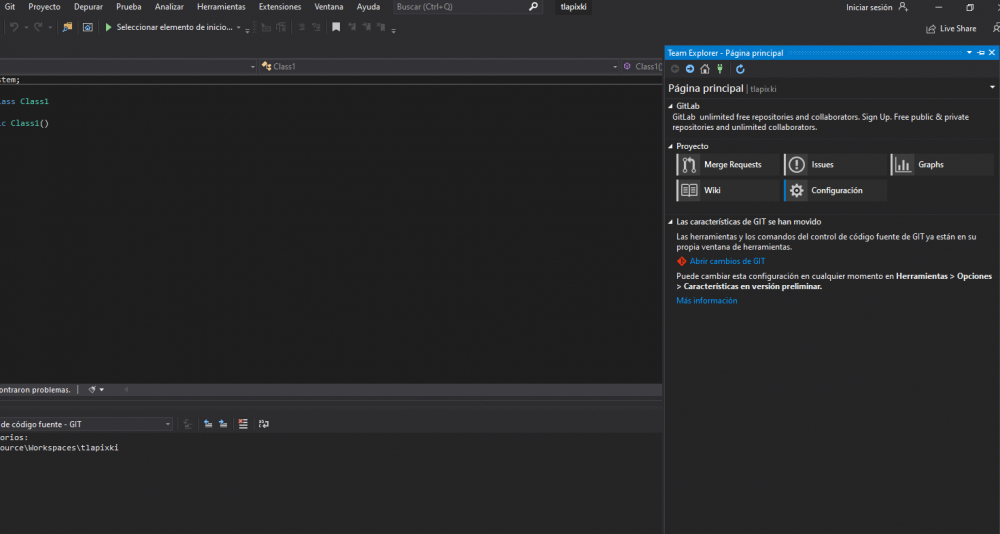Image resolution: width=1000 pixels, height=534 pixels.
Task: Pin the Team Explorer panel with auto-hide
Action: [x=981, y=53]
